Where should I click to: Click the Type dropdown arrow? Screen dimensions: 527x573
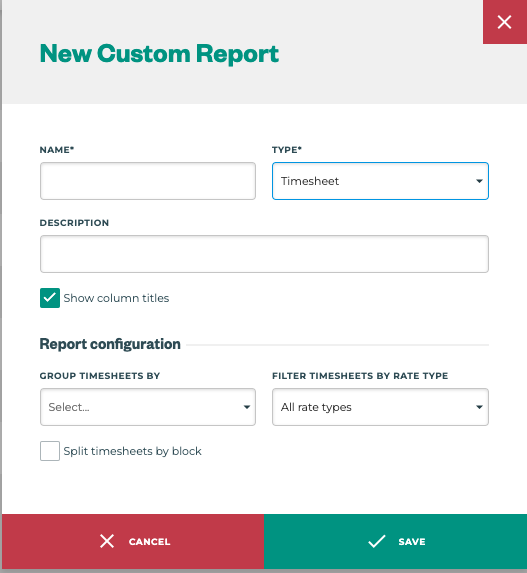tap(479, 181)
